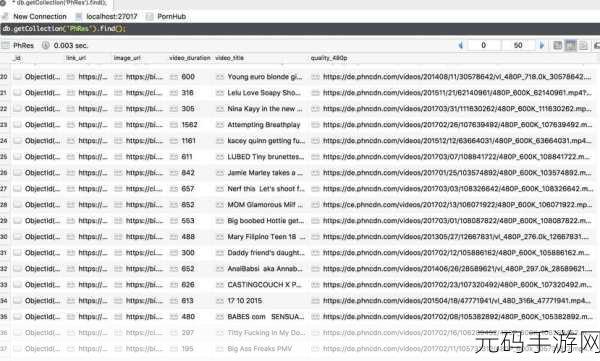This screenshot has width=600, height=361.
Task: Select the quality URL containing 111830262
Action: 458,109
